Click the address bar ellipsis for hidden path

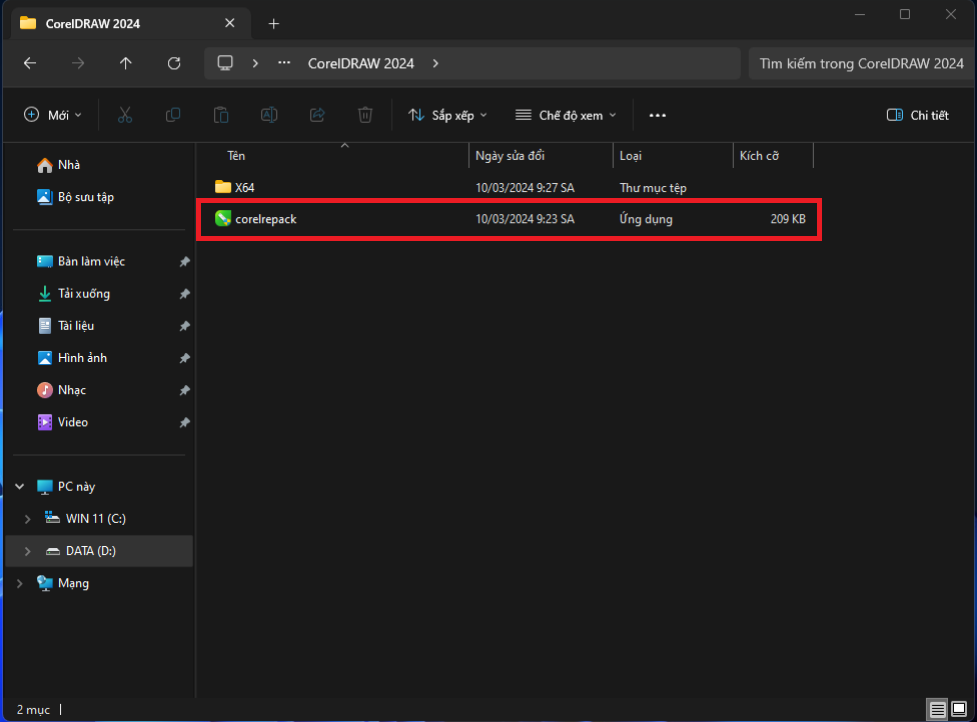pos(284,63)
